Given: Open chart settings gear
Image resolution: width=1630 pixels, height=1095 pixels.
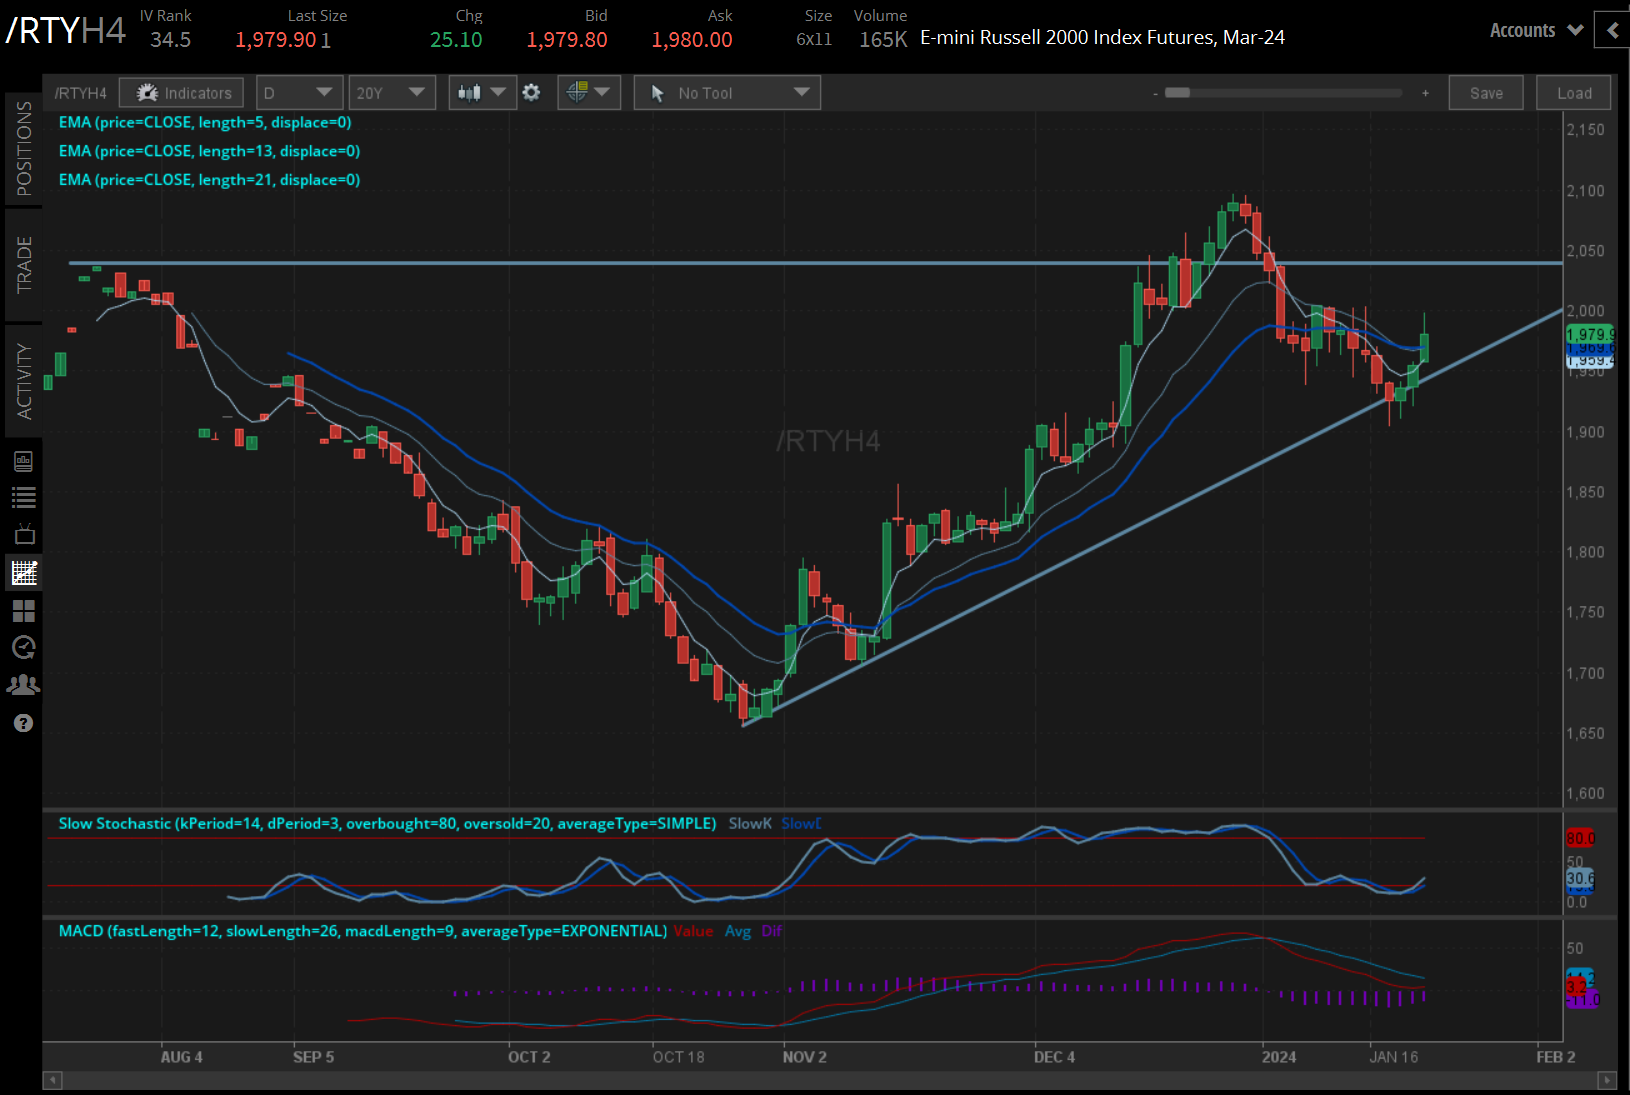Looking at the screenshot, I should [532, 93].
